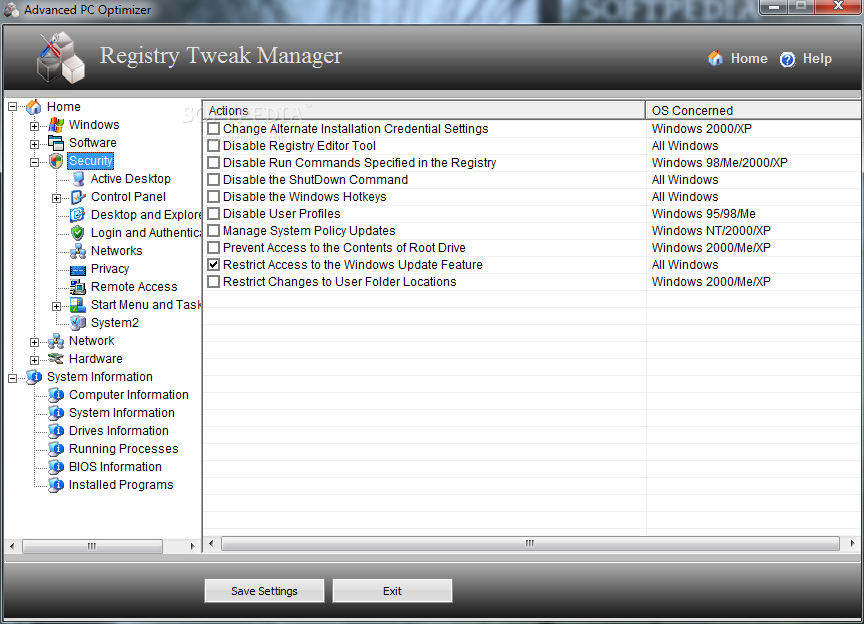Click the Privacy icon in tree
This screenshot has height=624, width=864.
78,269
